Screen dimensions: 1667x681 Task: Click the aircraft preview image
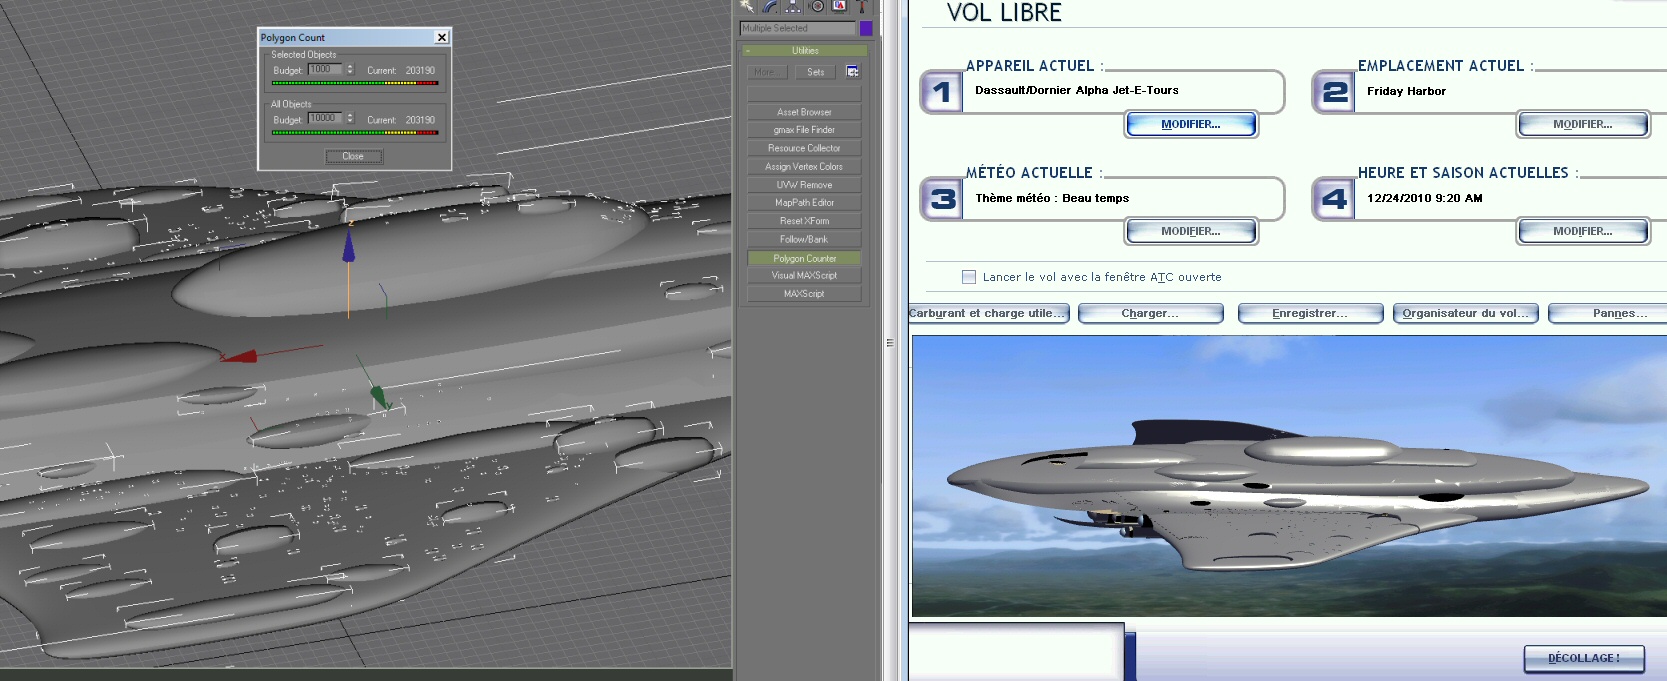point(1289,476)
